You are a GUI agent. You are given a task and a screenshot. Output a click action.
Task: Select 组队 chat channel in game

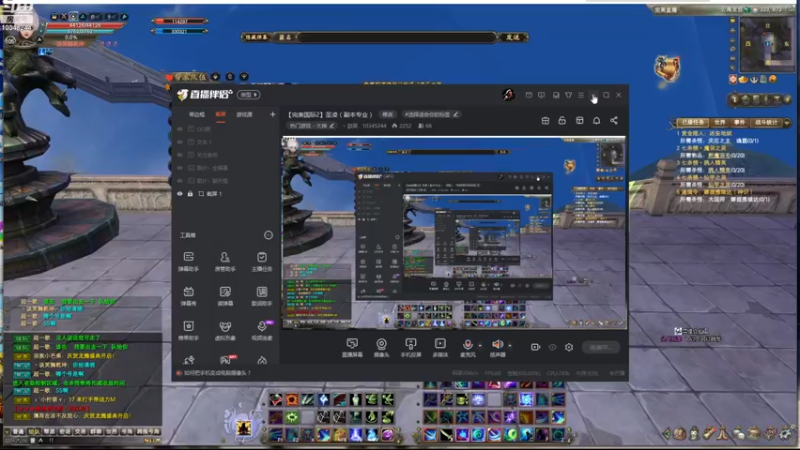tap(34, 432)
